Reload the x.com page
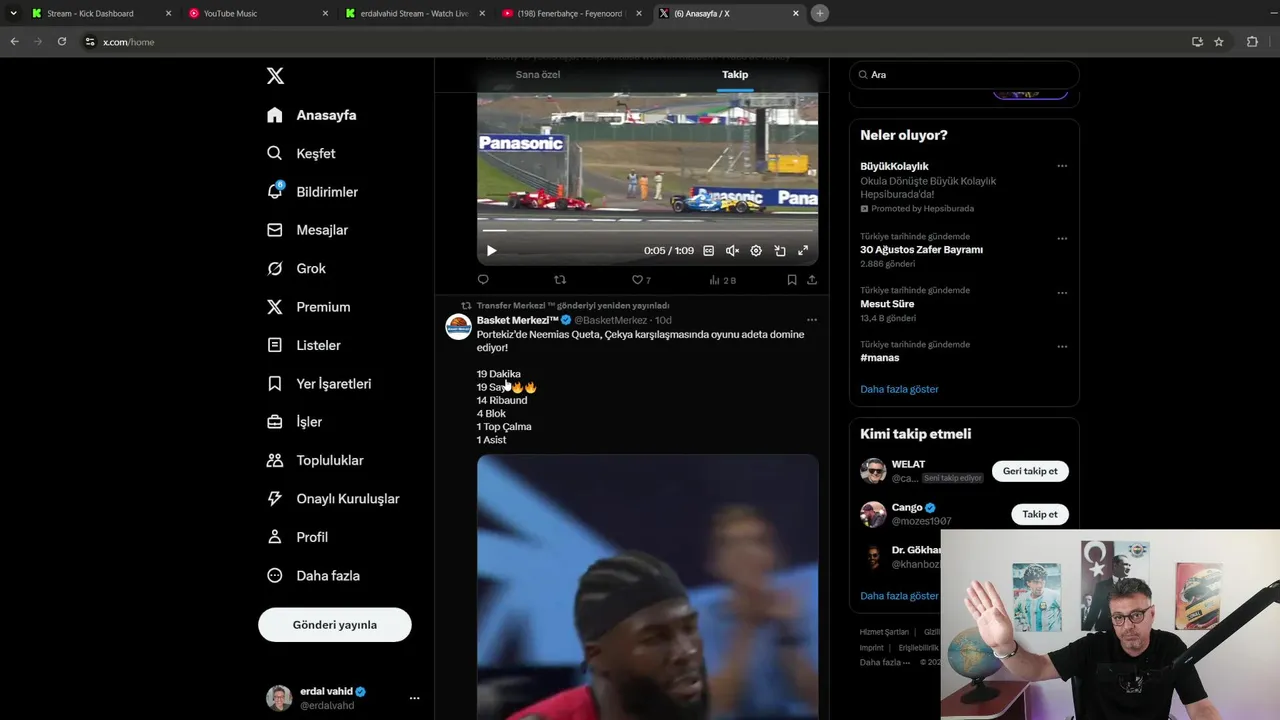The image size is (1280, 720). click(62, 42)
